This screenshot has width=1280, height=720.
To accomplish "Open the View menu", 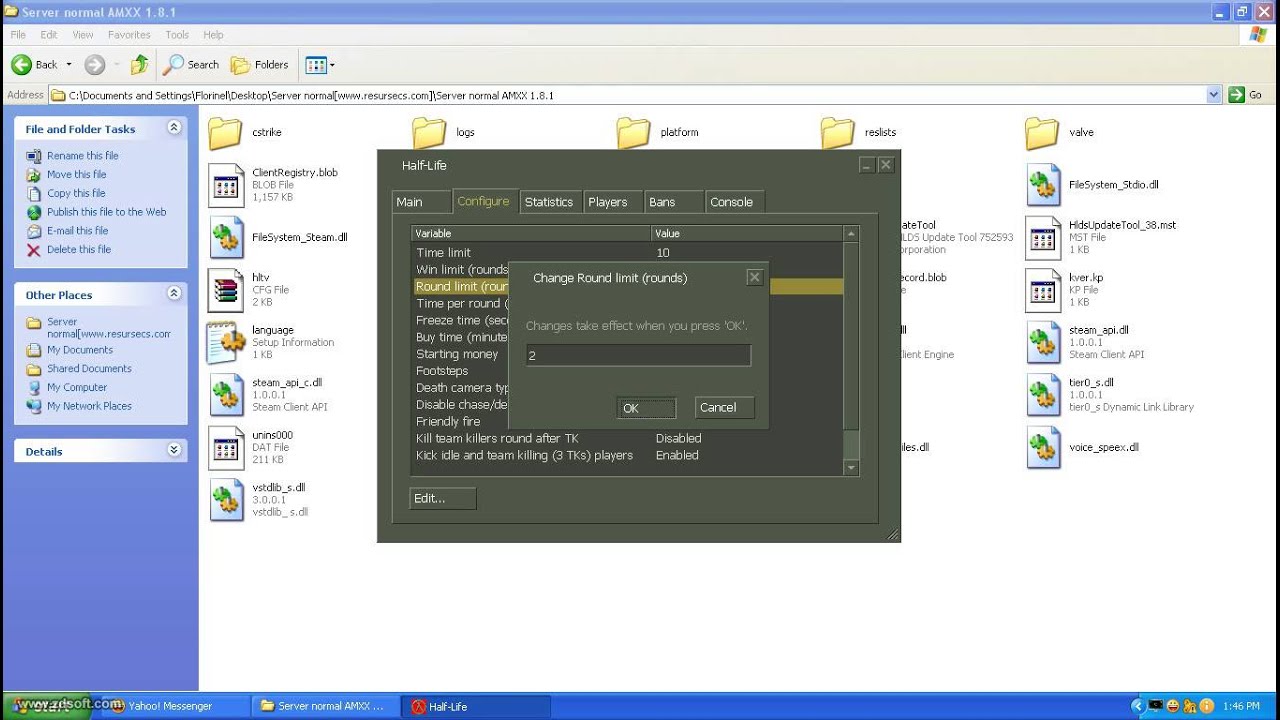I will [82, 34].
